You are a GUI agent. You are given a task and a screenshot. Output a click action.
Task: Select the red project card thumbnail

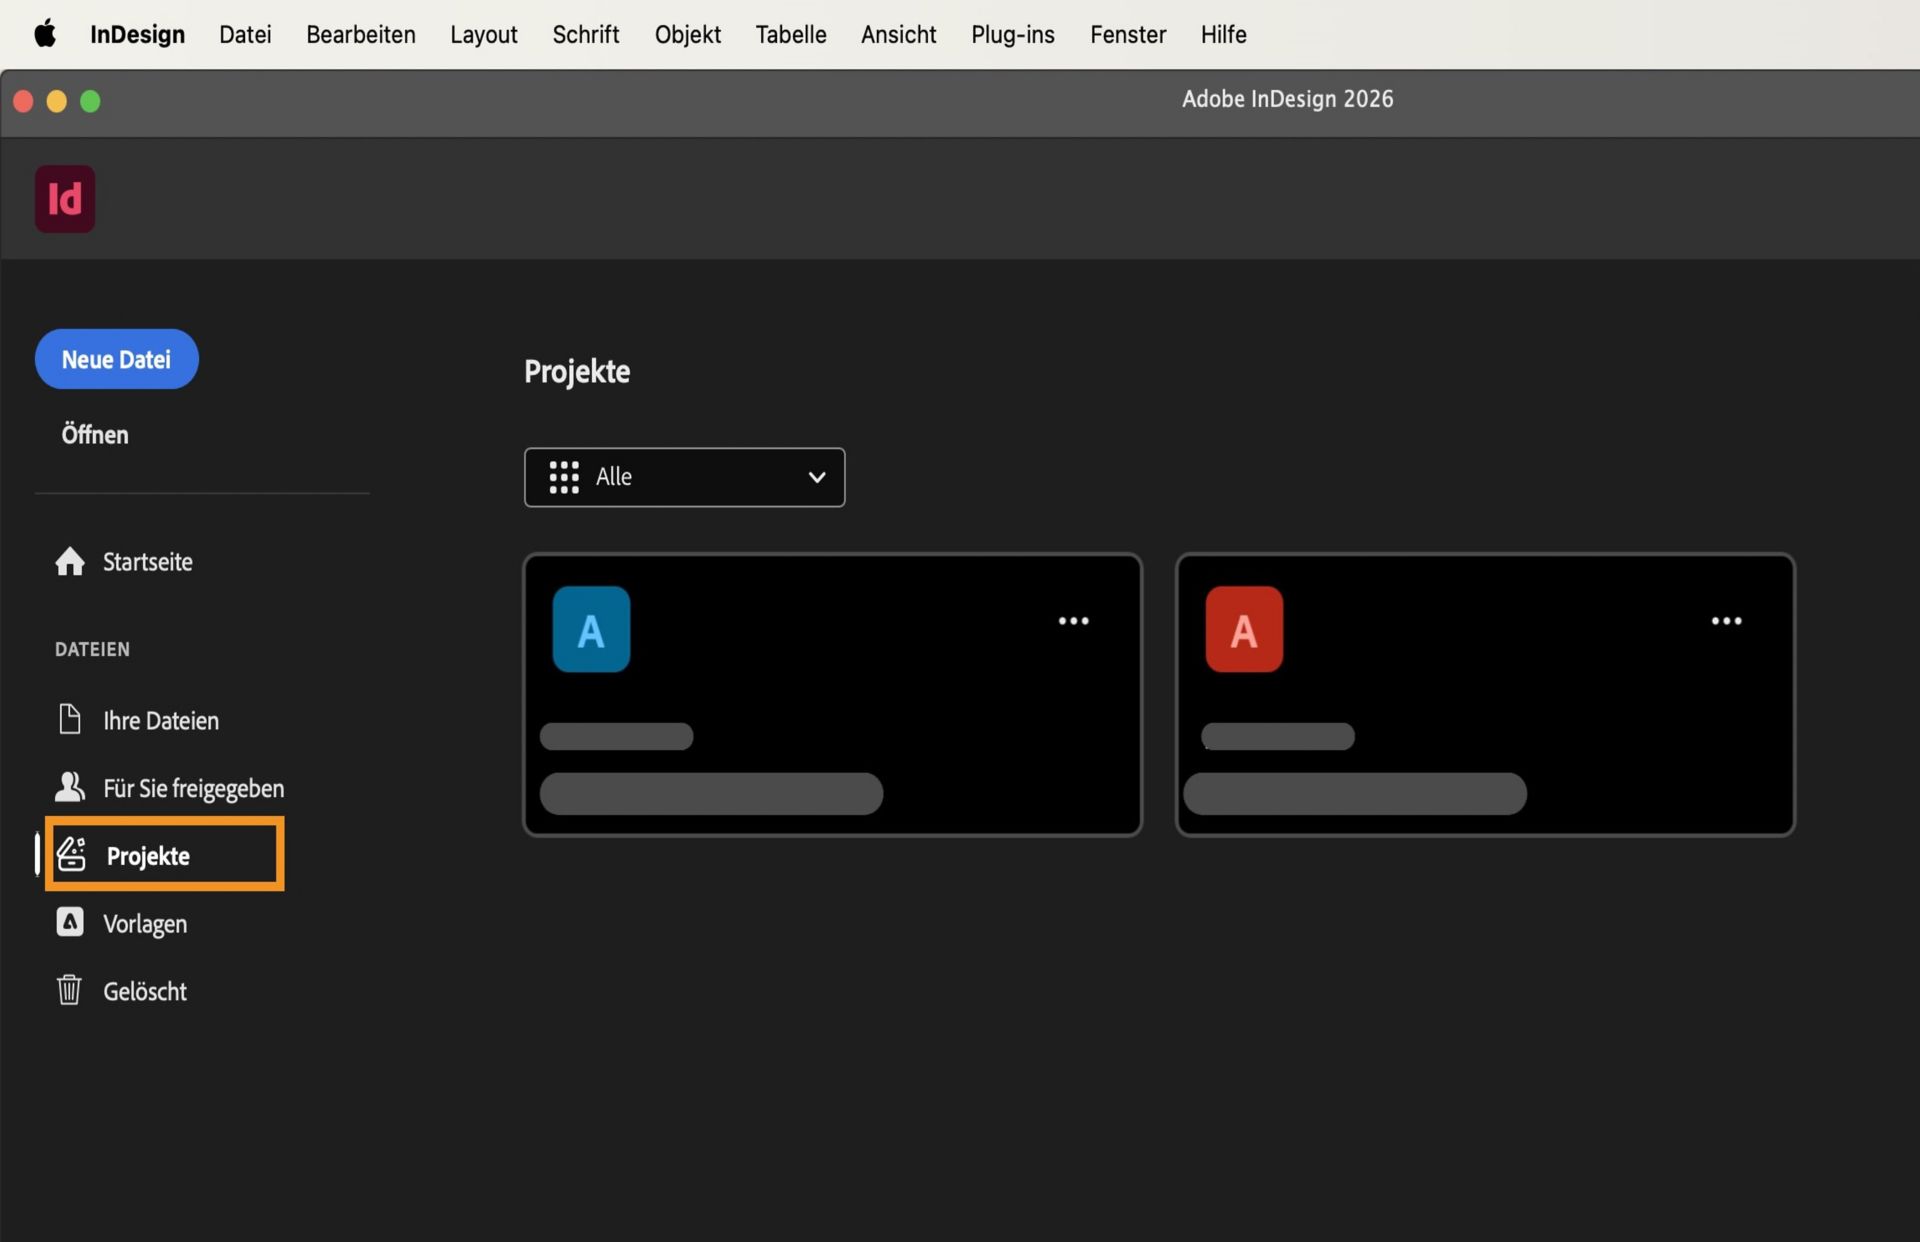(x=1244, y=628)
